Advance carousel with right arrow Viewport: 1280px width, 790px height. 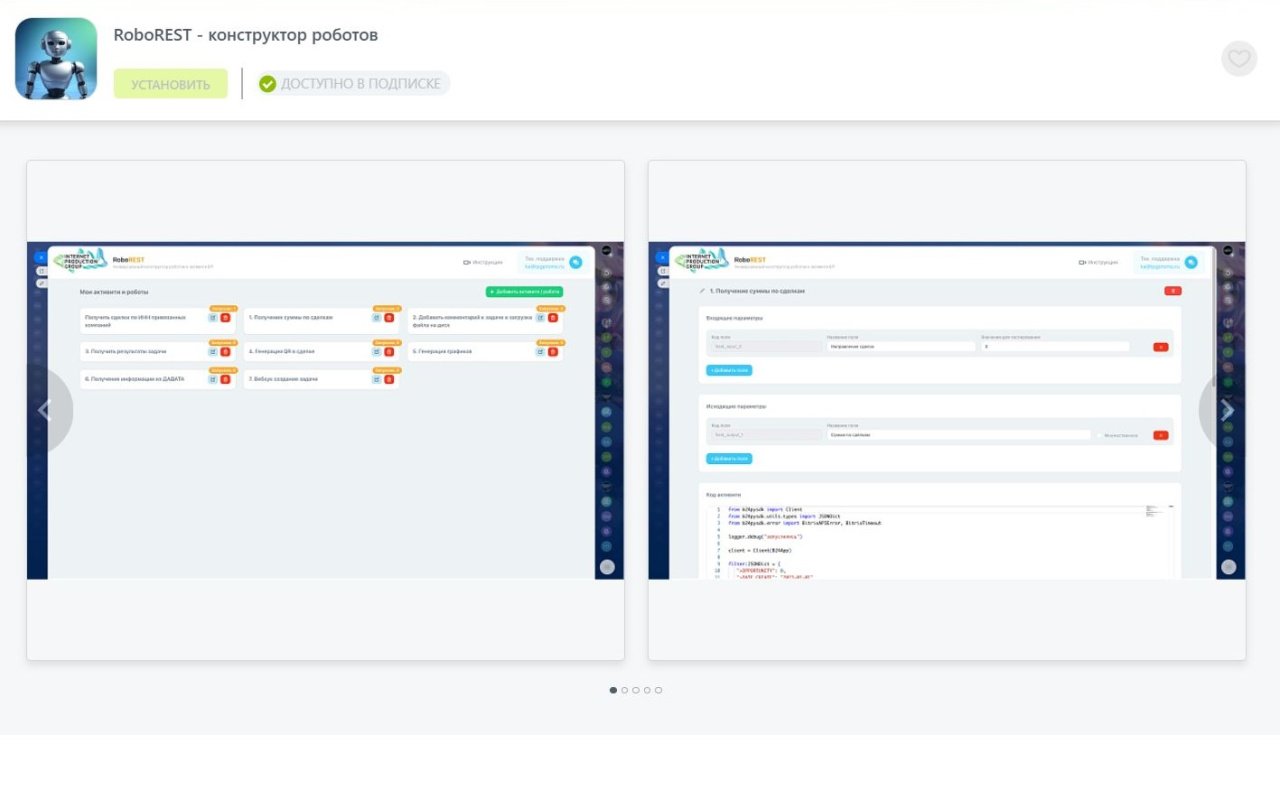tap(1227, 410)
